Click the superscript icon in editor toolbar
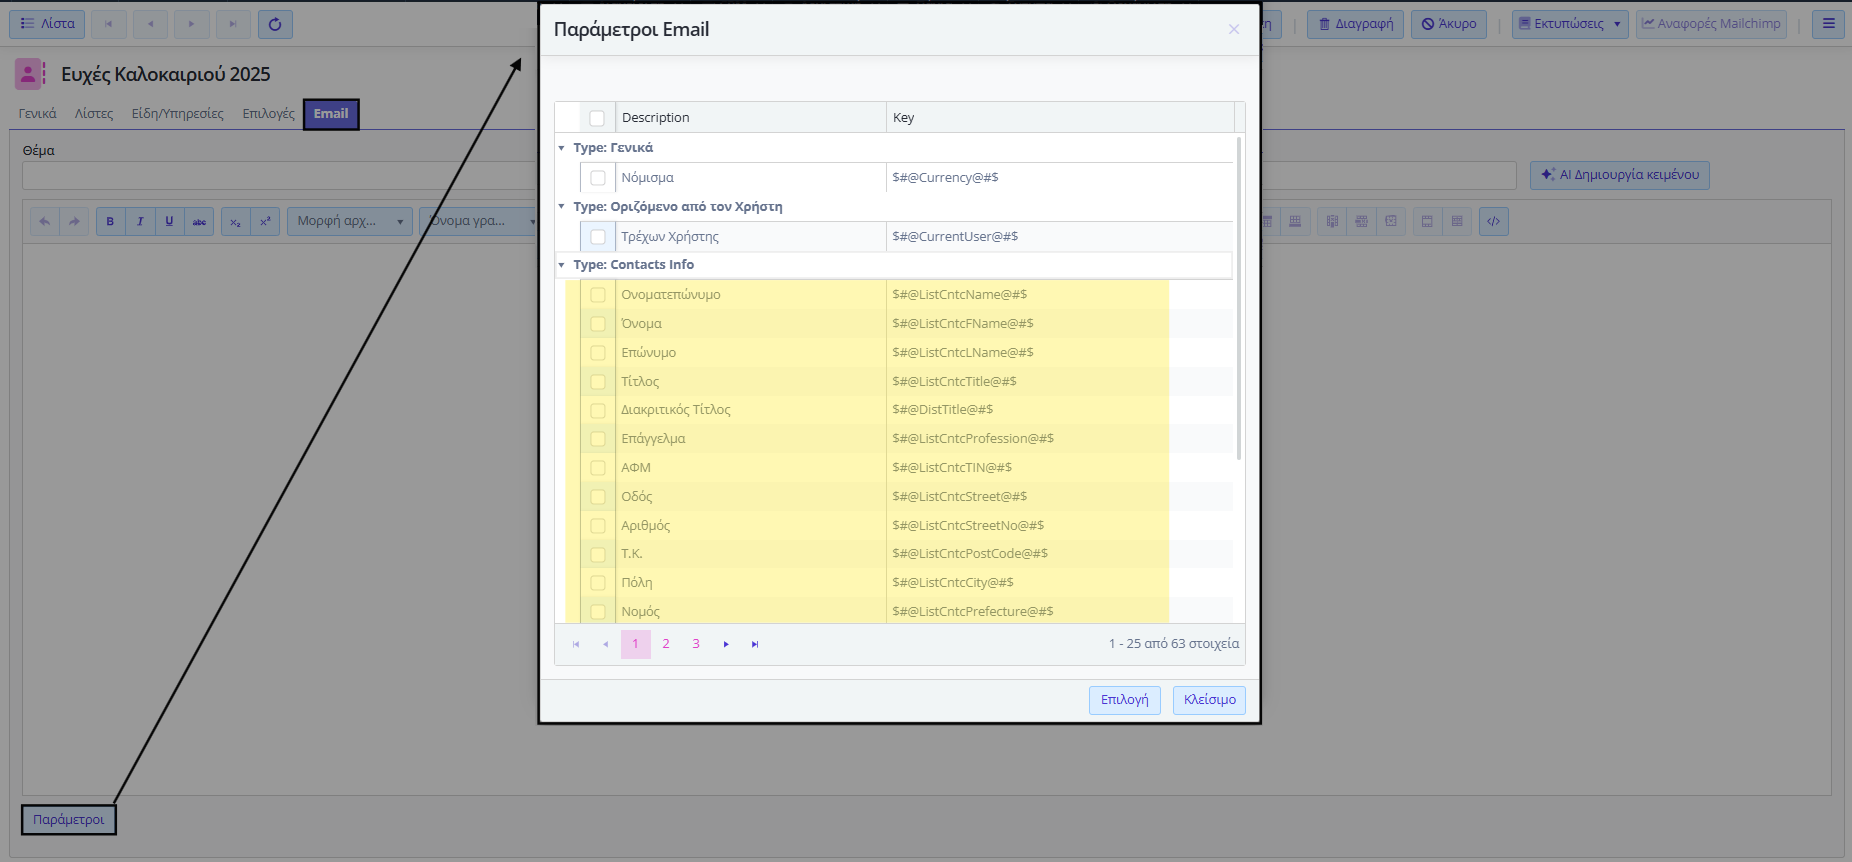The image size is (1852, 862). [x=265, y=222]
